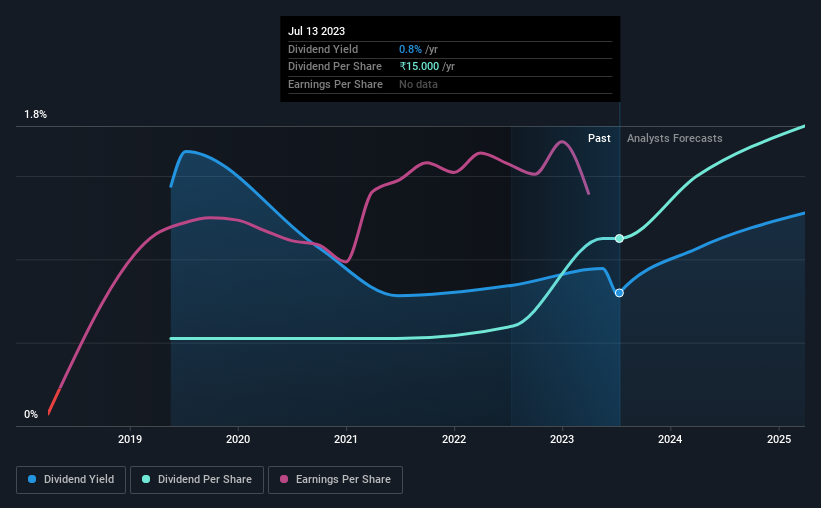This screenshot has height=508, width=821.
Task: Click the 2025 x-axis label
Action: pos(779,439)
